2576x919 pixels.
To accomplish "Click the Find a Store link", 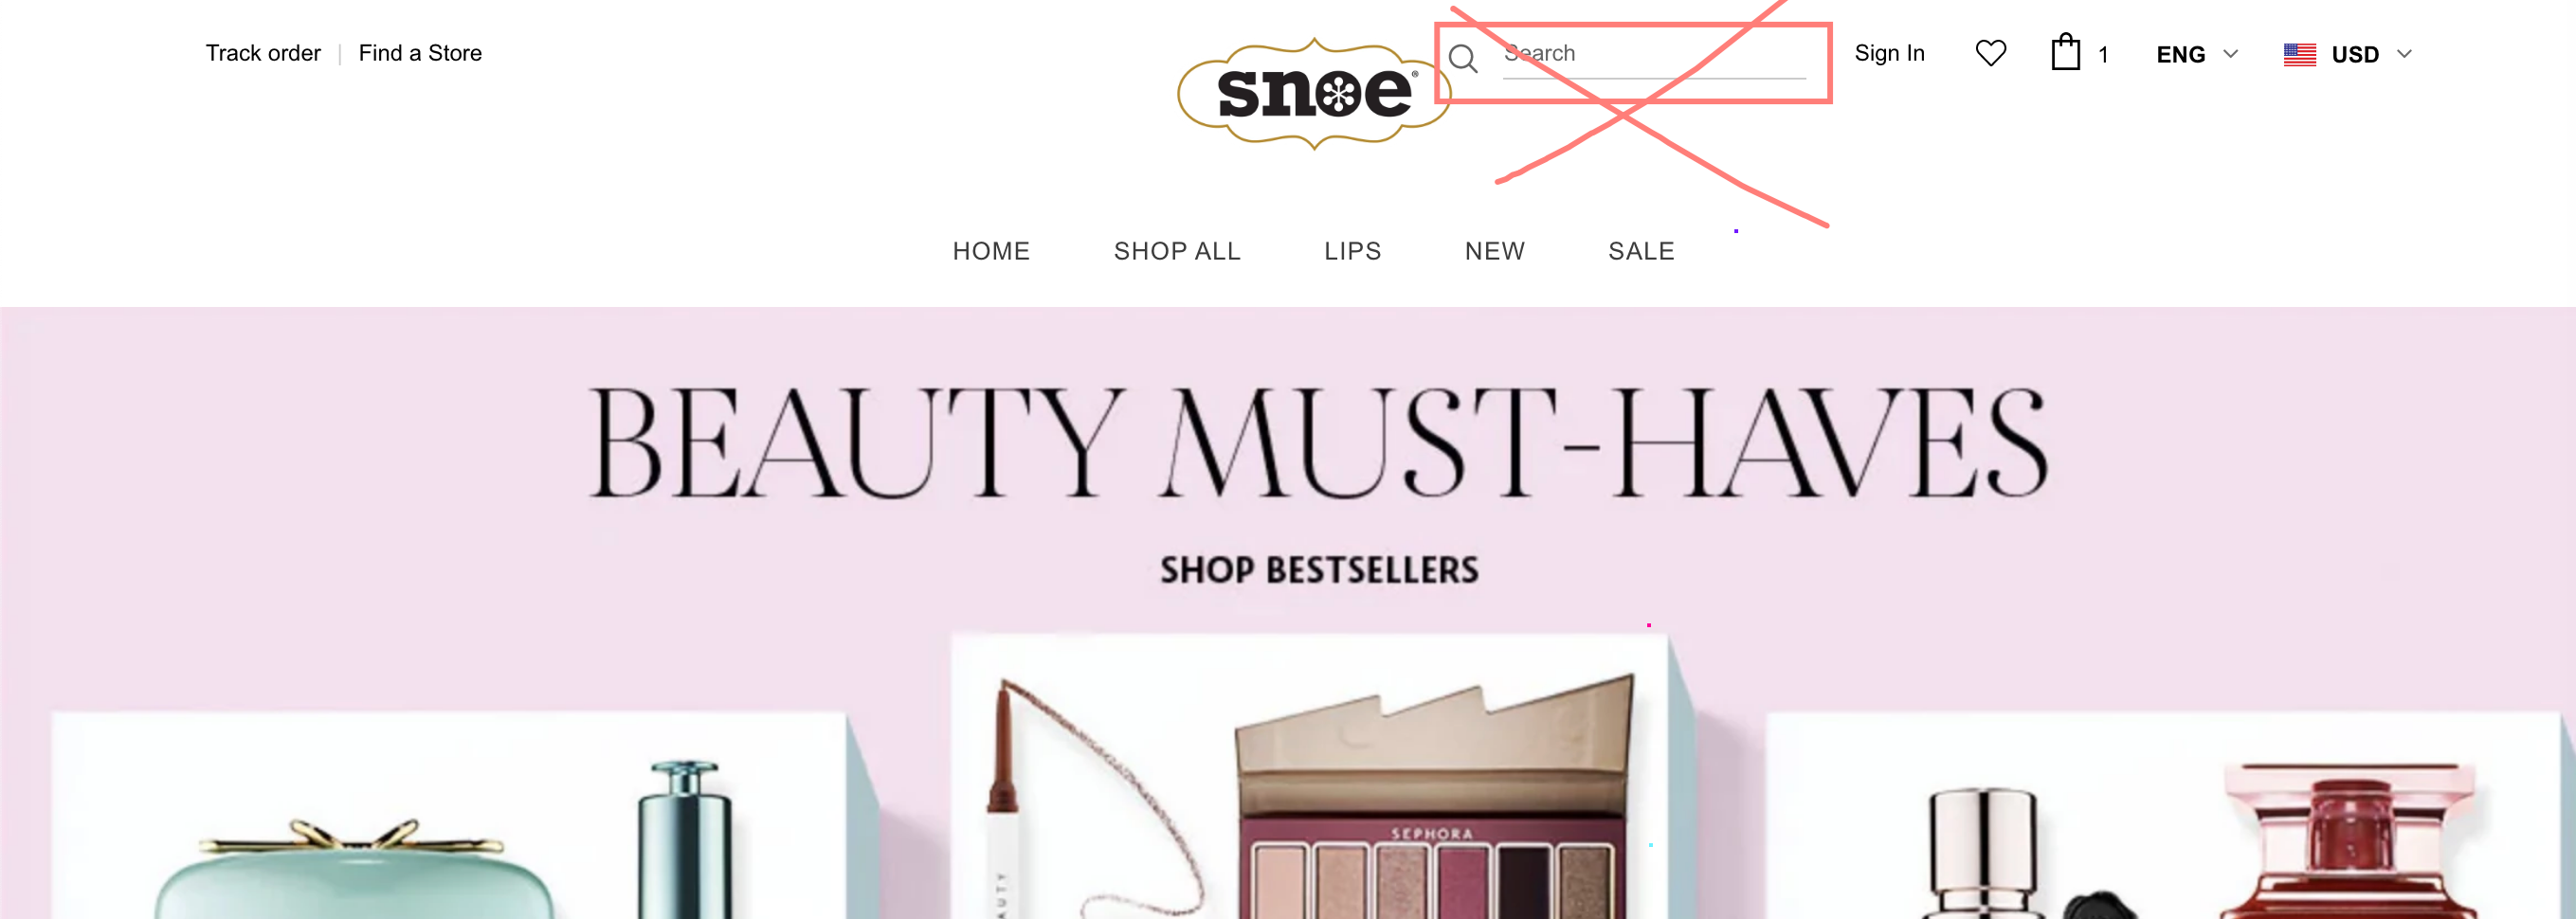I will [420, 53].
